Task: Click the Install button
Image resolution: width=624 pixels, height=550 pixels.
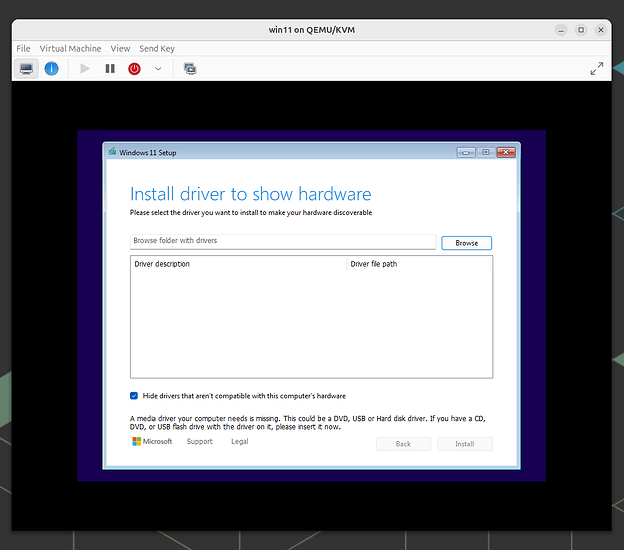Action: 465,444
